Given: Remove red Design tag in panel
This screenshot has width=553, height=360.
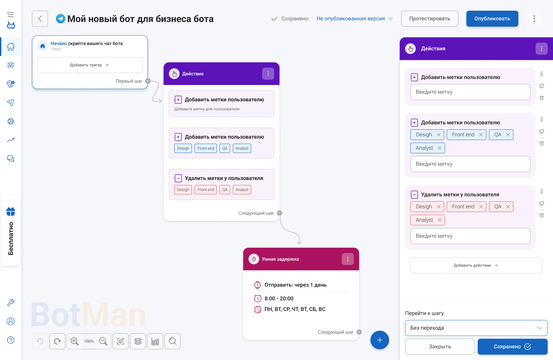Looking at the screenshot, I should 439,207.
